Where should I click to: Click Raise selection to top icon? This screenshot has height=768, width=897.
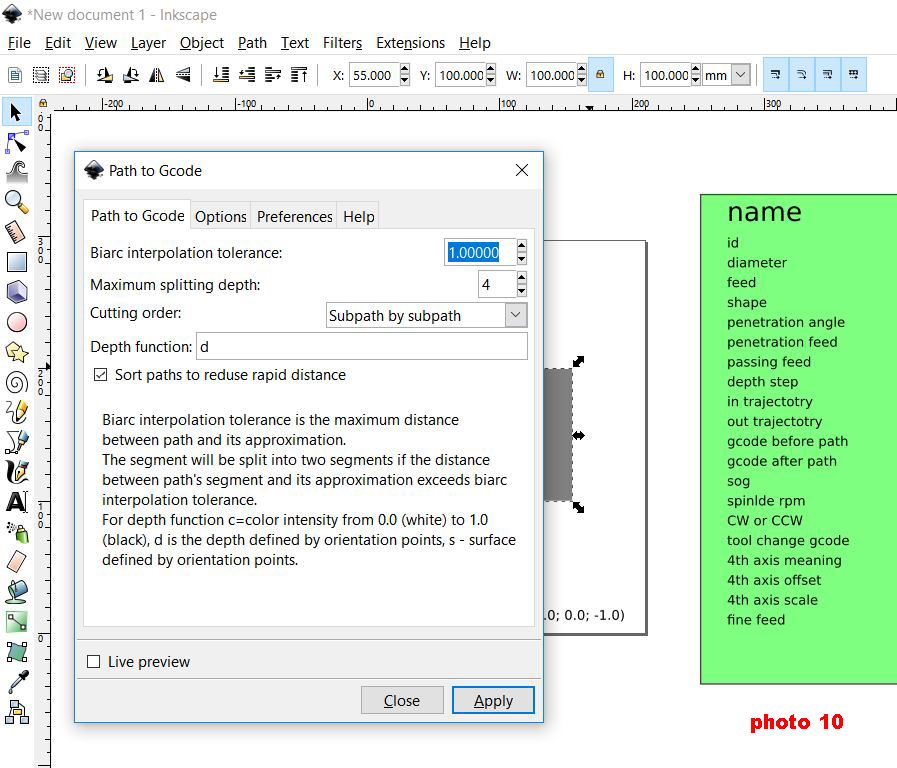coord(299,75)
